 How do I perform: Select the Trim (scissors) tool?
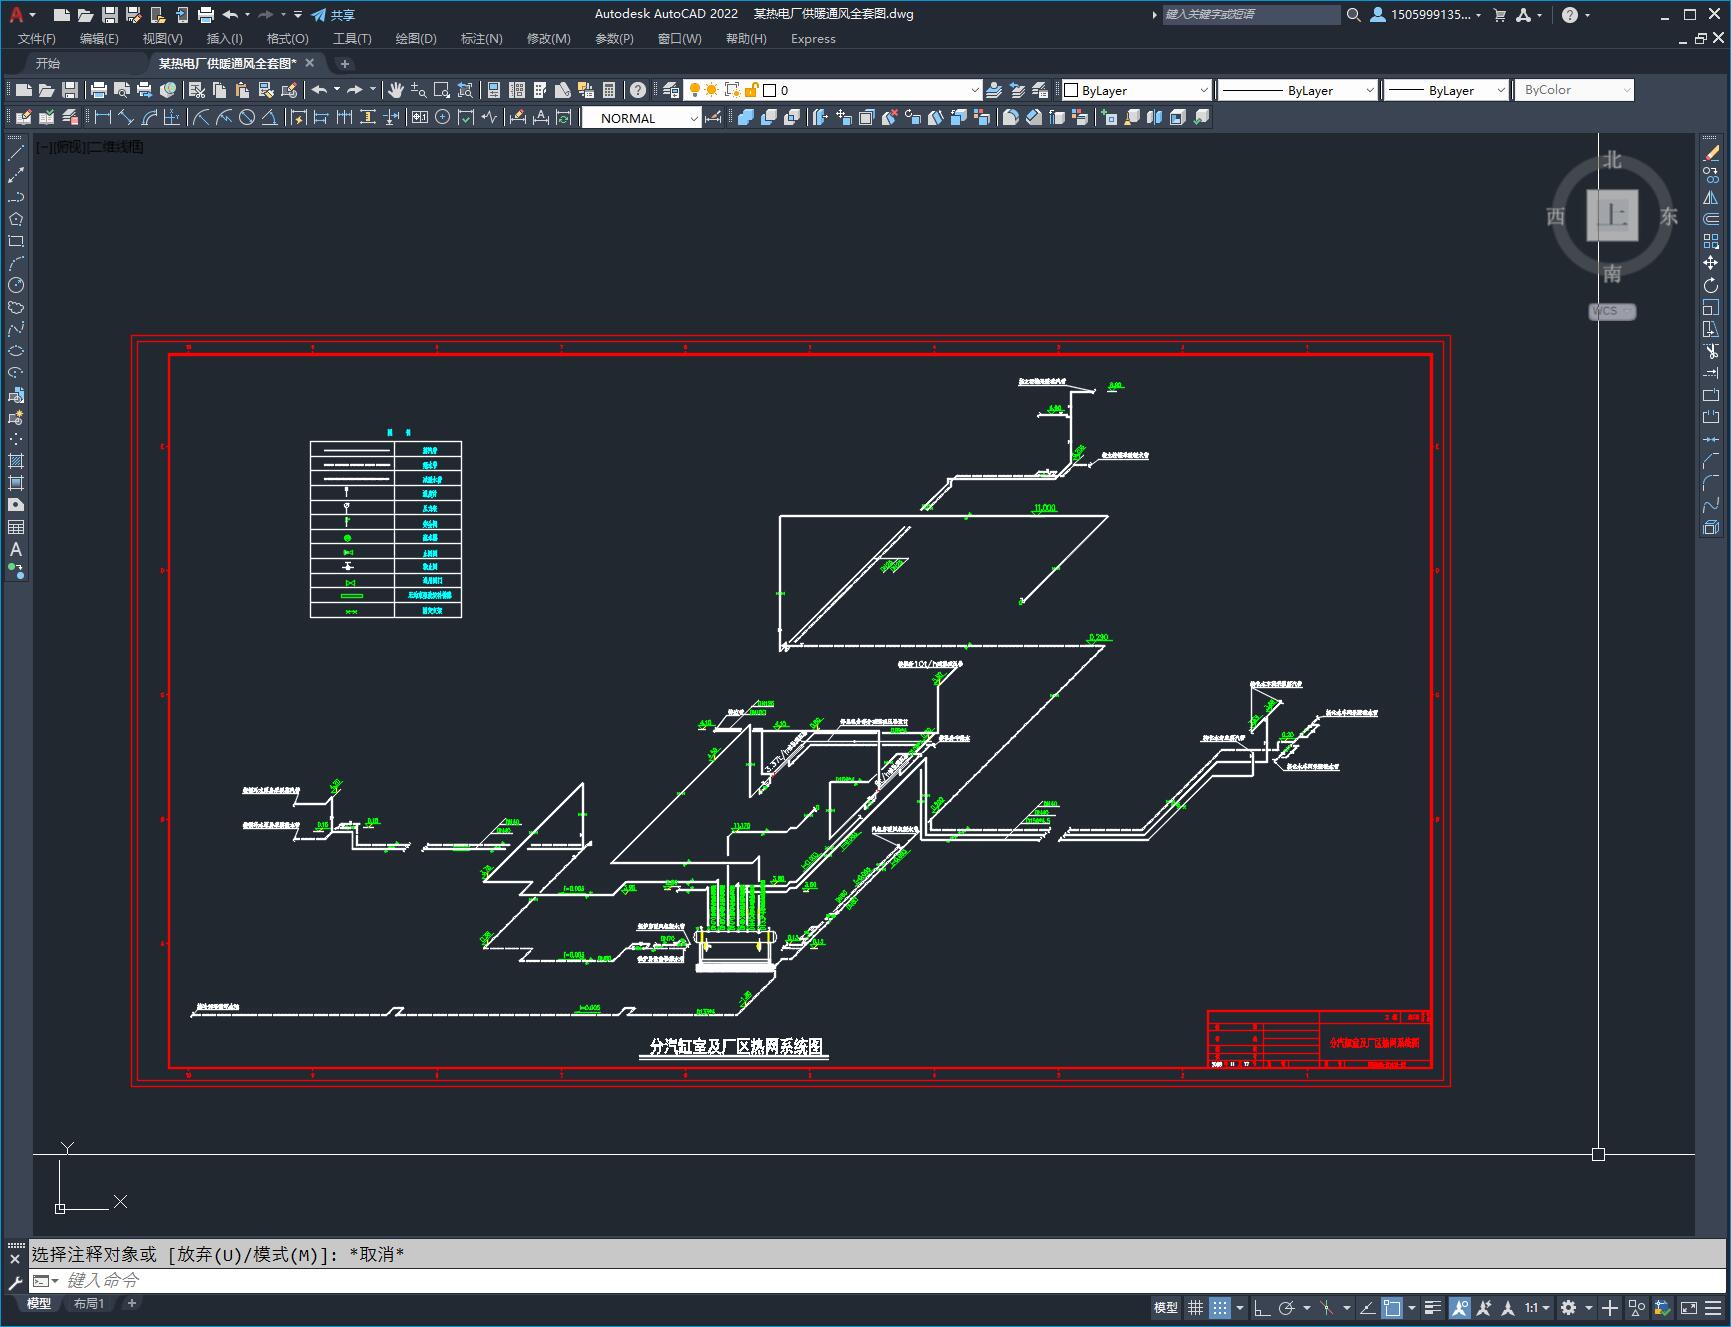(1711, 351)
